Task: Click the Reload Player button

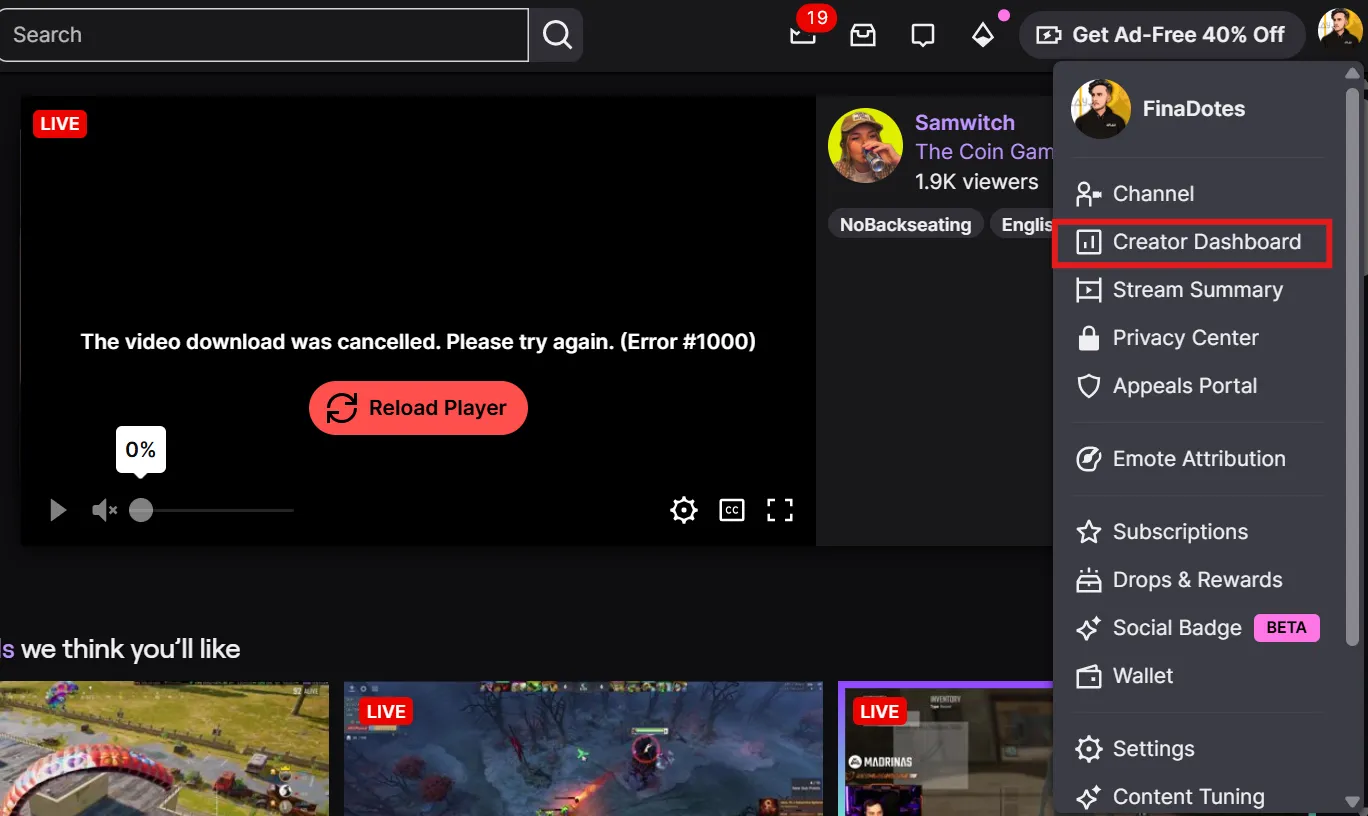Action: point(418,408)
